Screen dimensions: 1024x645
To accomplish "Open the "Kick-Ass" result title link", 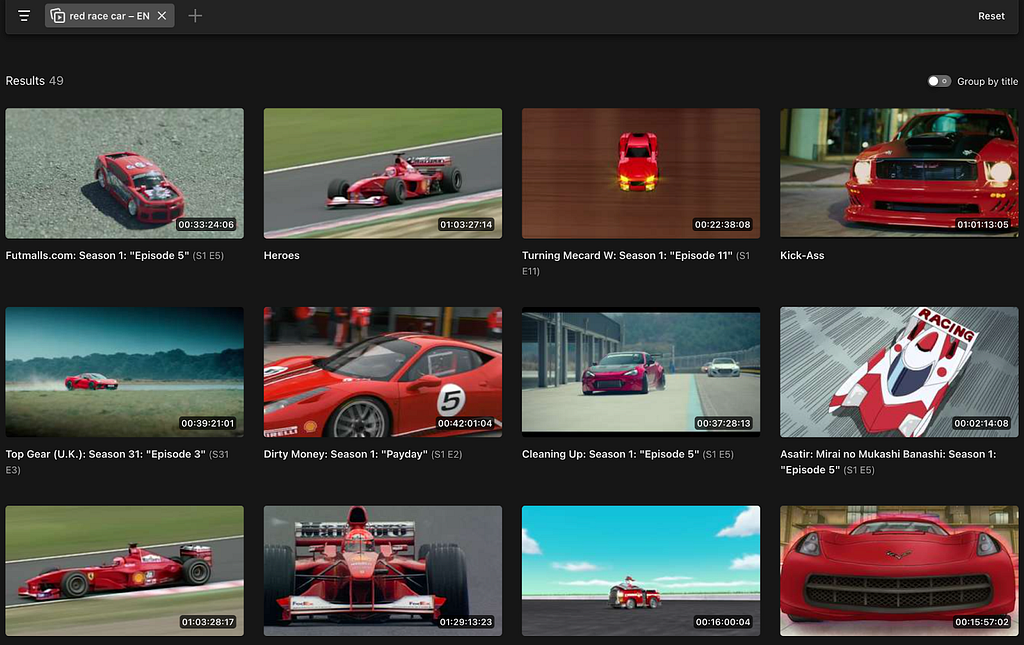I will tap(803, 255).
